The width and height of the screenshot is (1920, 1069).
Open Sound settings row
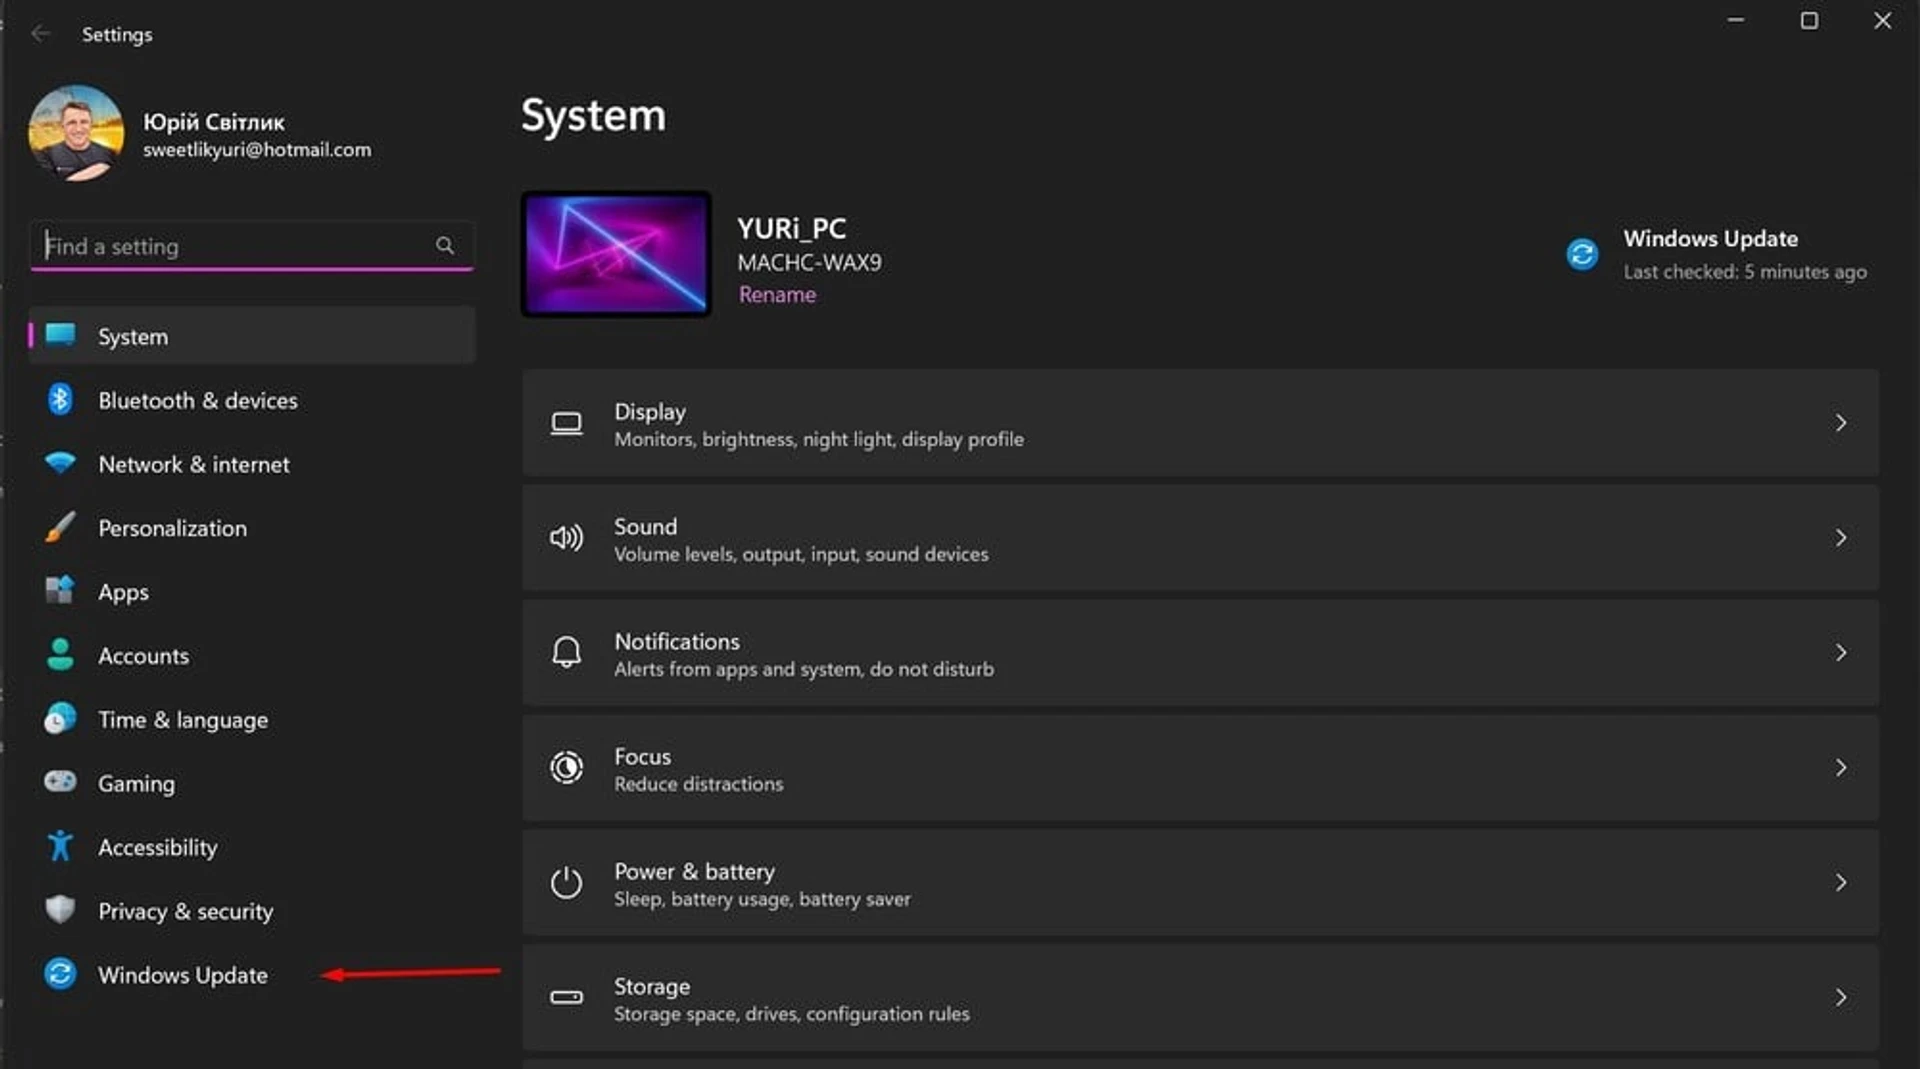(x=1200, y=538)
